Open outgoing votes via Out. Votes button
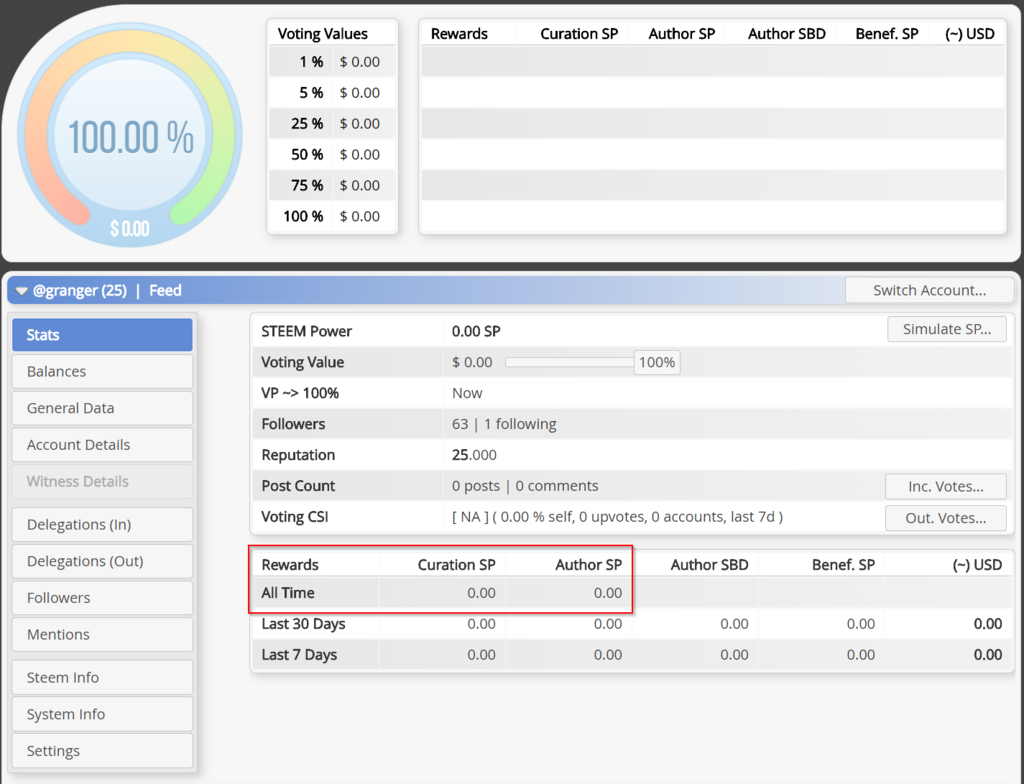1024x784 pixels. coord(945,518)
